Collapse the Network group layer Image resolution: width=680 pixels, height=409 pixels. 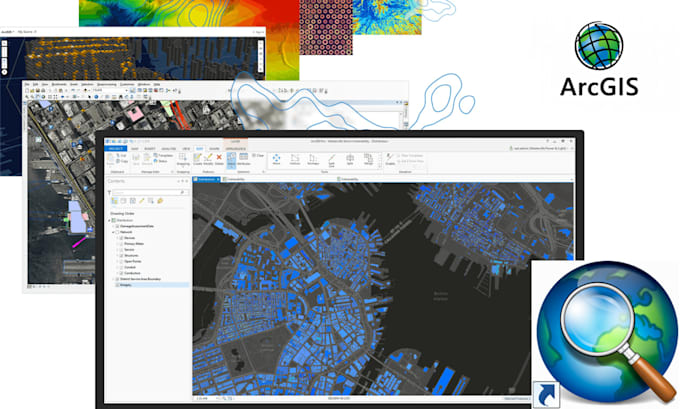pyautogui.click(x=113, y=232)
